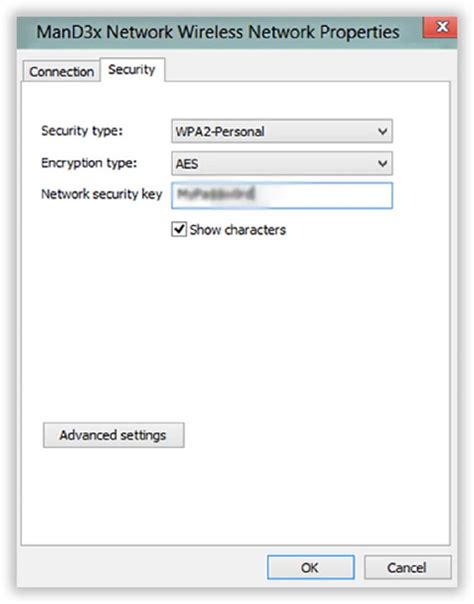The height and width of the screenshot is (604, 474).
Task: Open the AES encryption type combo box
Action: coord(282,164)
